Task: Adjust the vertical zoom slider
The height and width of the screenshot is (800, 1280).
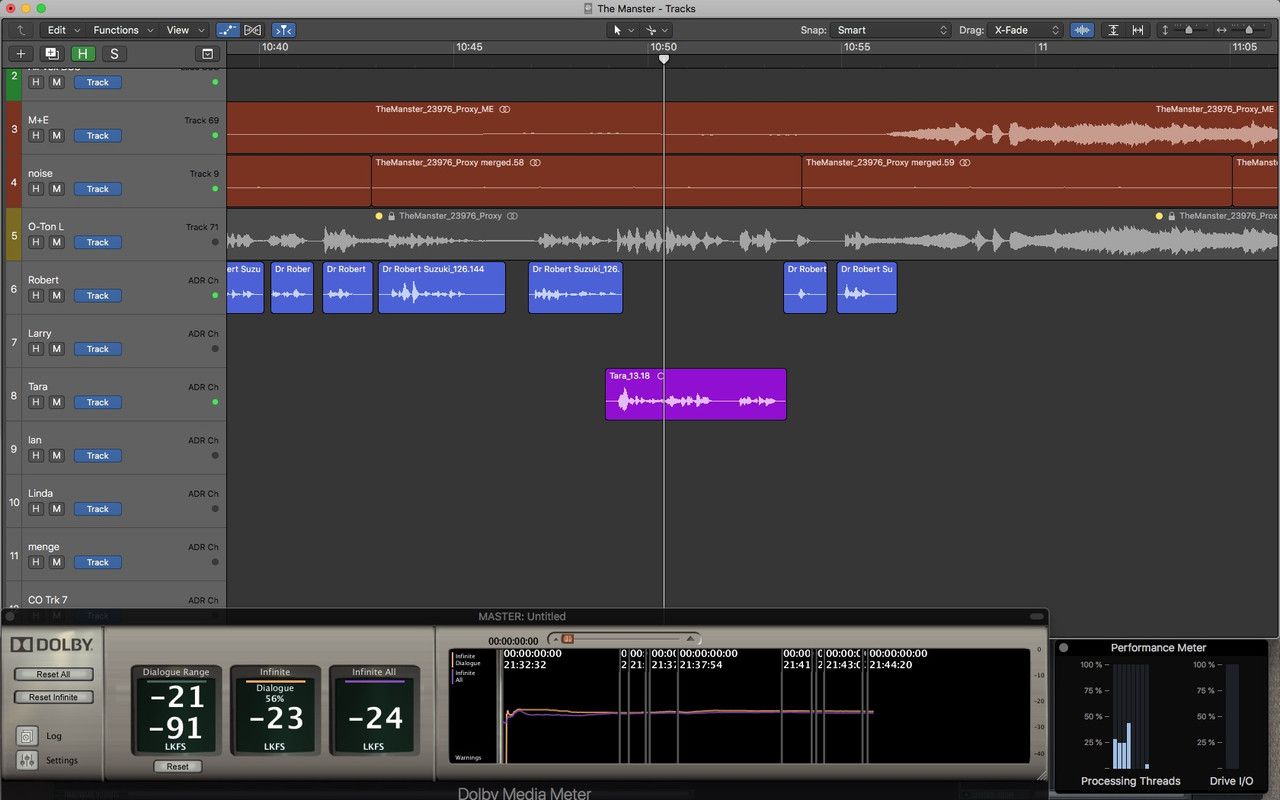Action: (x=1189, y=30)
